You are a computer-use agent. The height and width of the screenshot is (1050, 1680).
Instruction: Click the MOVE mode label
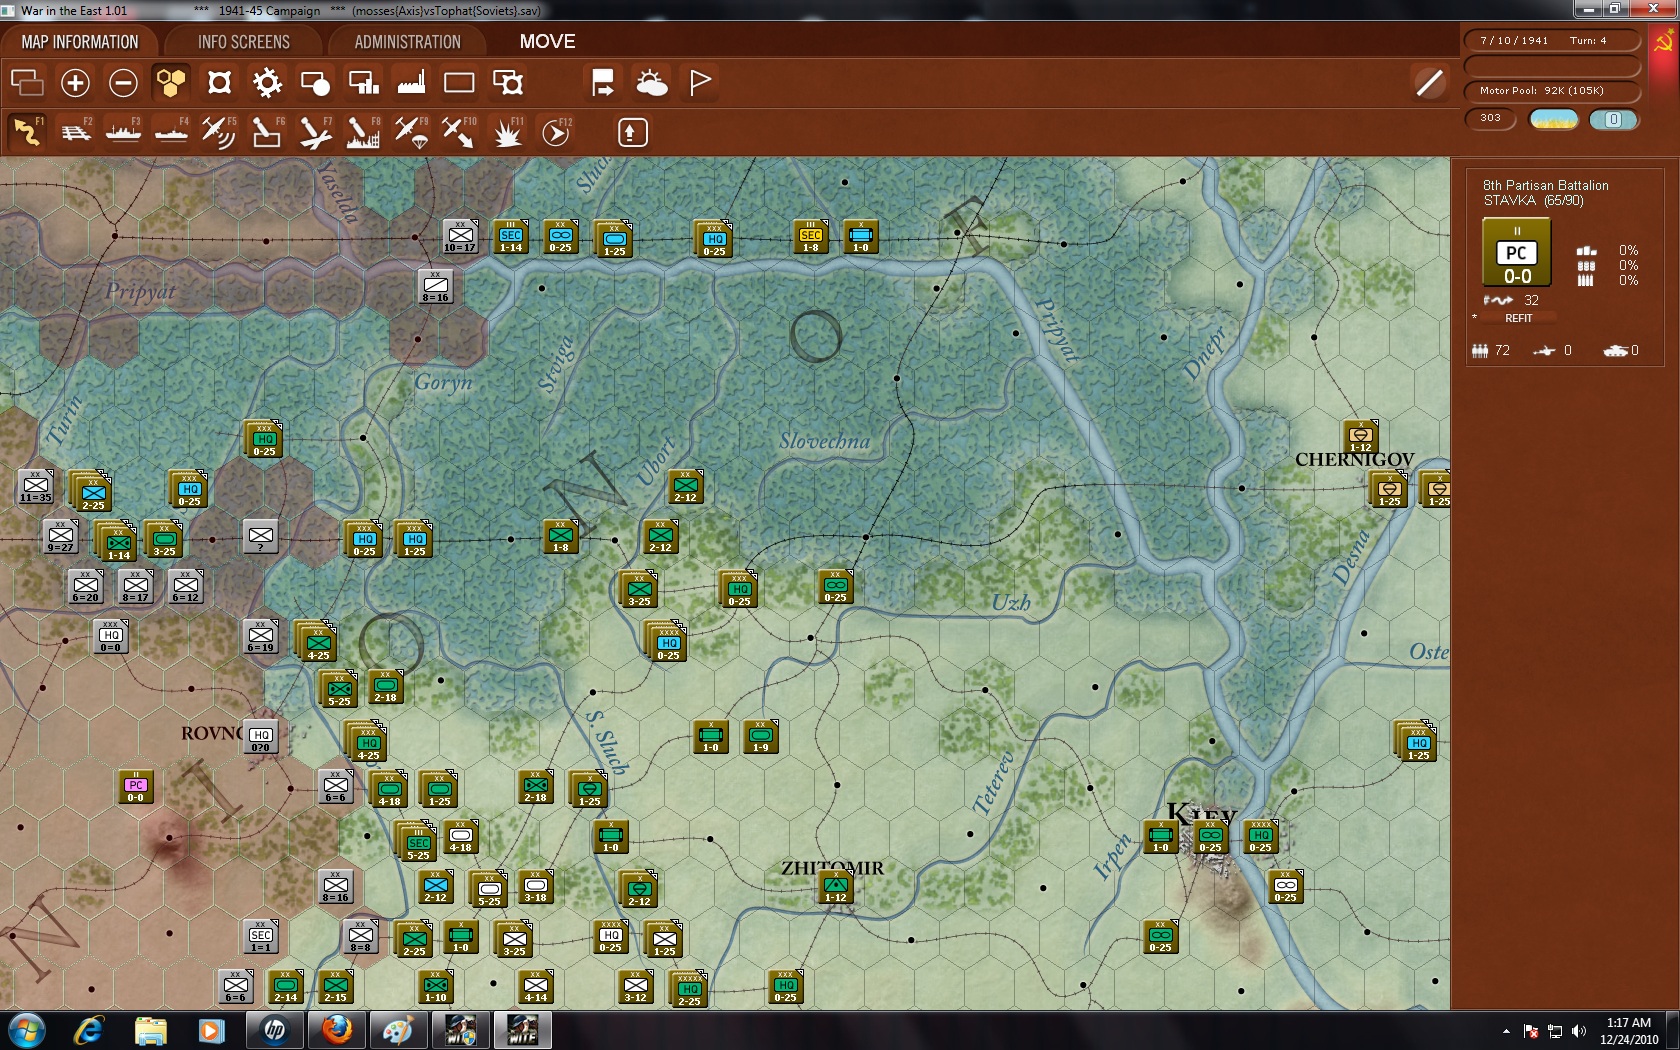547,42
